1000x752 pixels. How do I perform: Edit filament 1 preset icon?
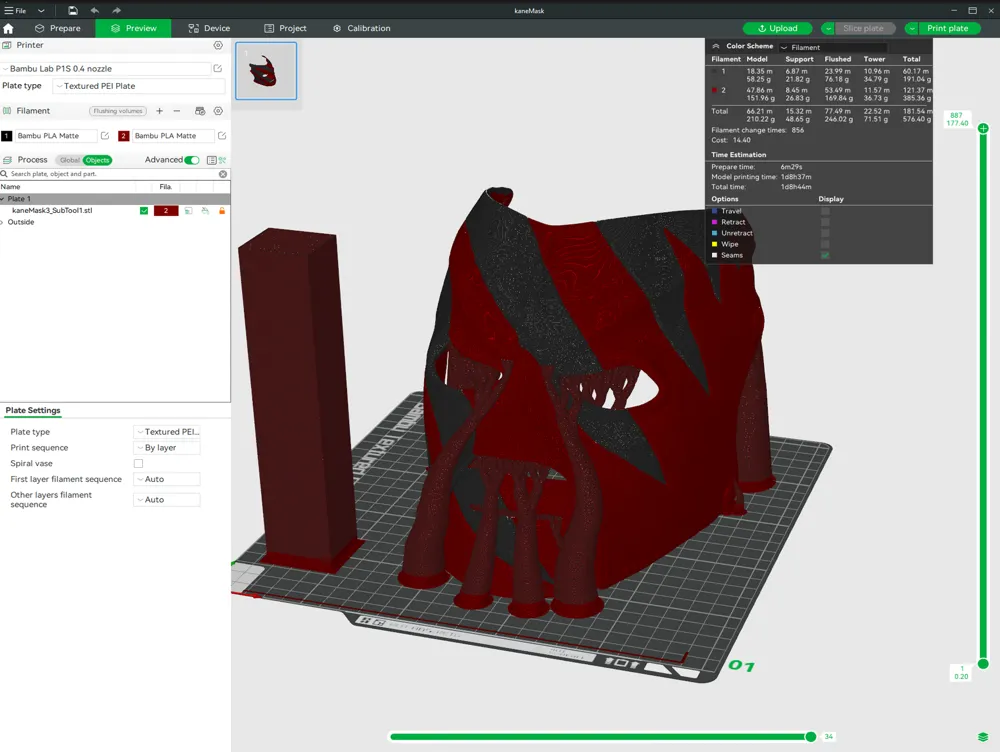105,136
